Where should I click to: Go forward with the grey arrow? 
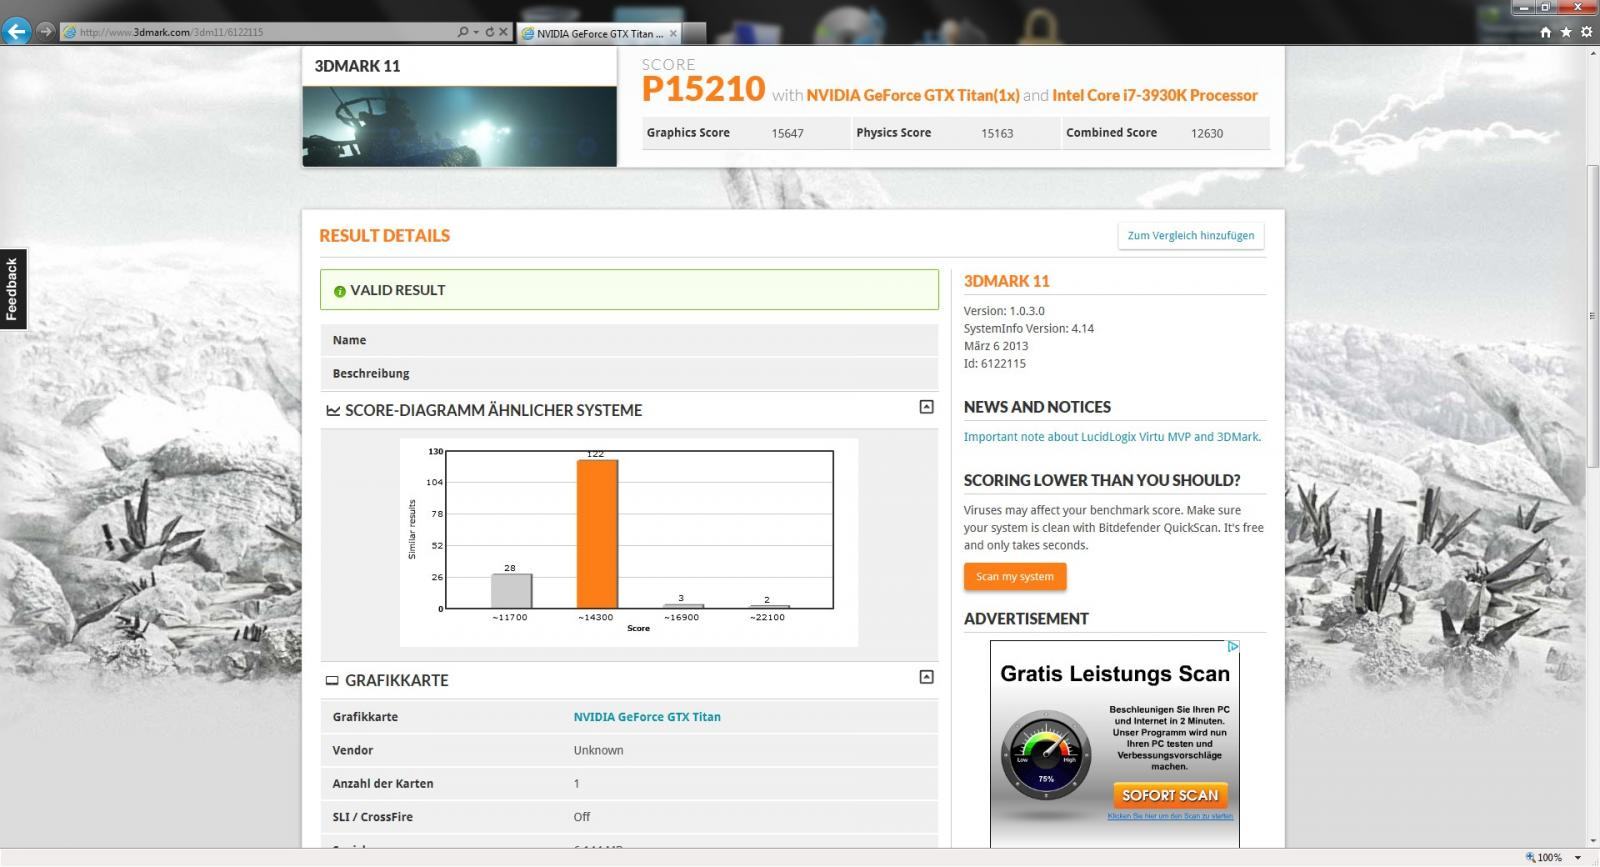[x=45, y=31]
